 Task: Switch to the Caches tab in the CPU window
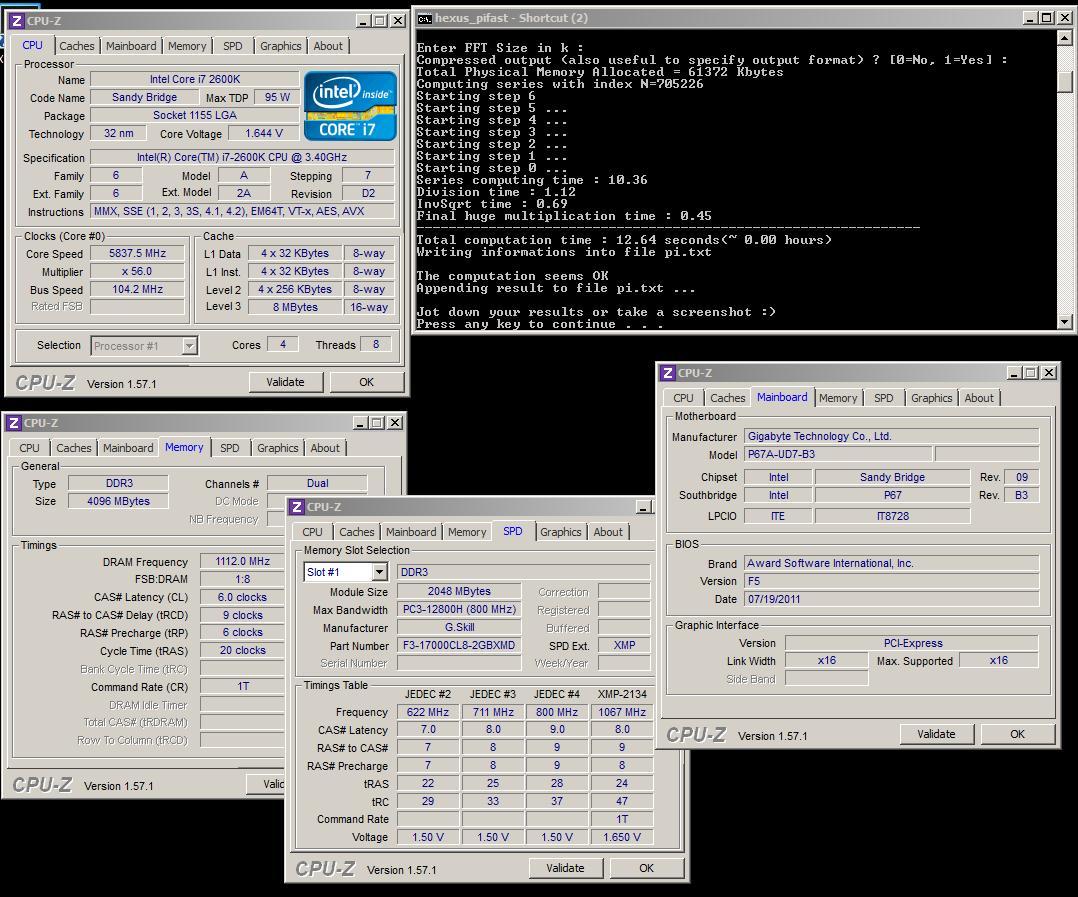(76, 46)
